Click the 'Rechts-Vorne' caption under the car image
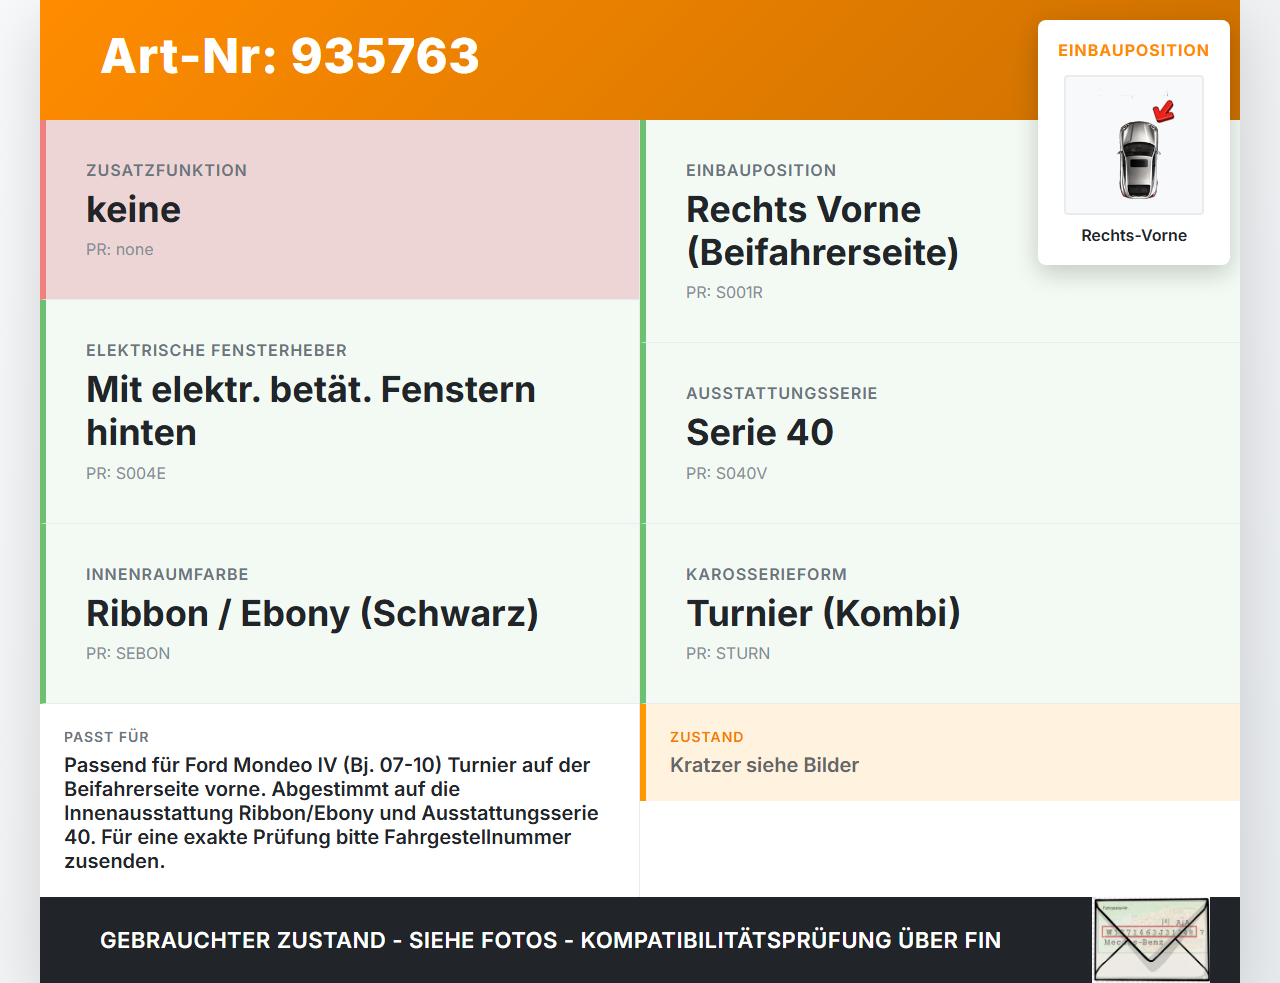This screenshot has height=983, width=1280. (x=1134, y=236)
